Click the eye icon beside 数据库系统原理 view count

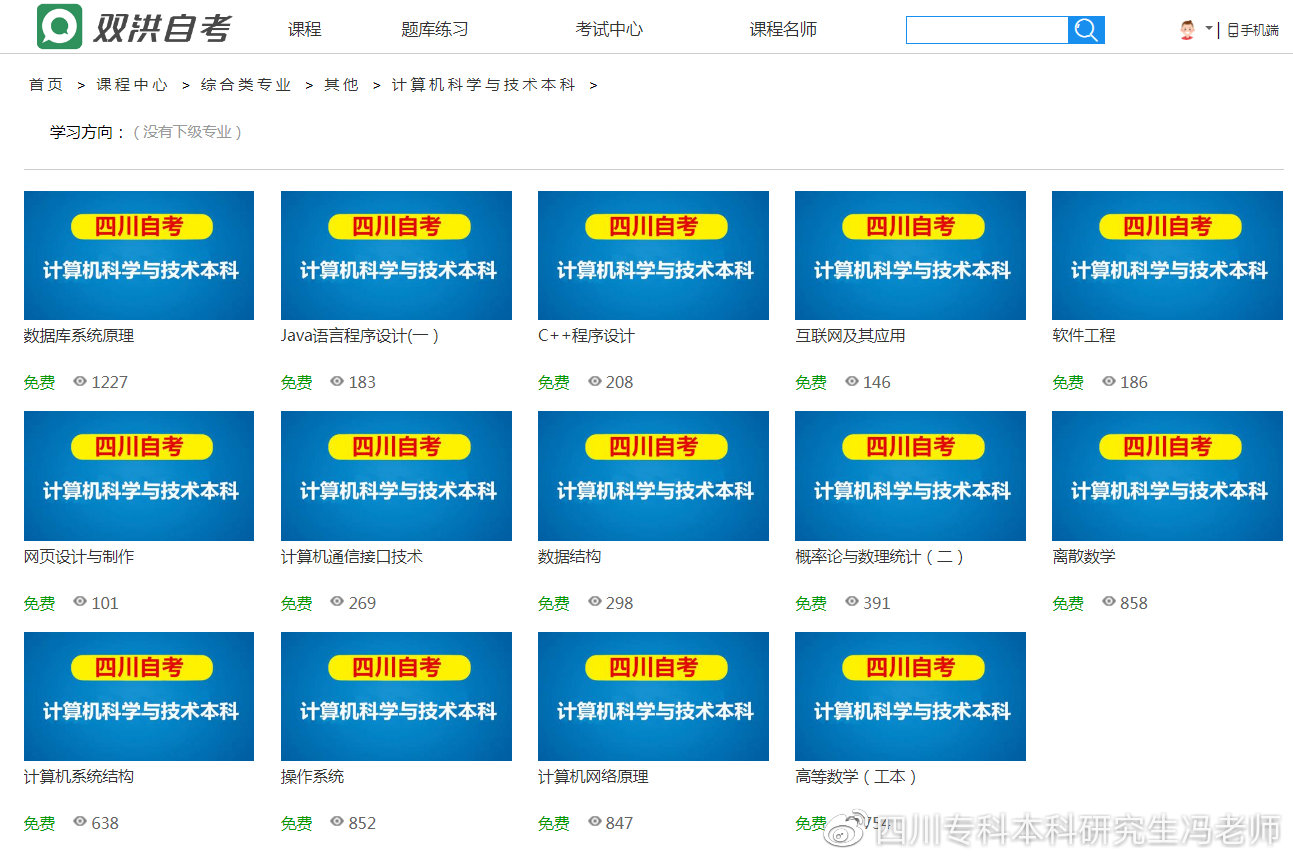click(x=81, y=382)
